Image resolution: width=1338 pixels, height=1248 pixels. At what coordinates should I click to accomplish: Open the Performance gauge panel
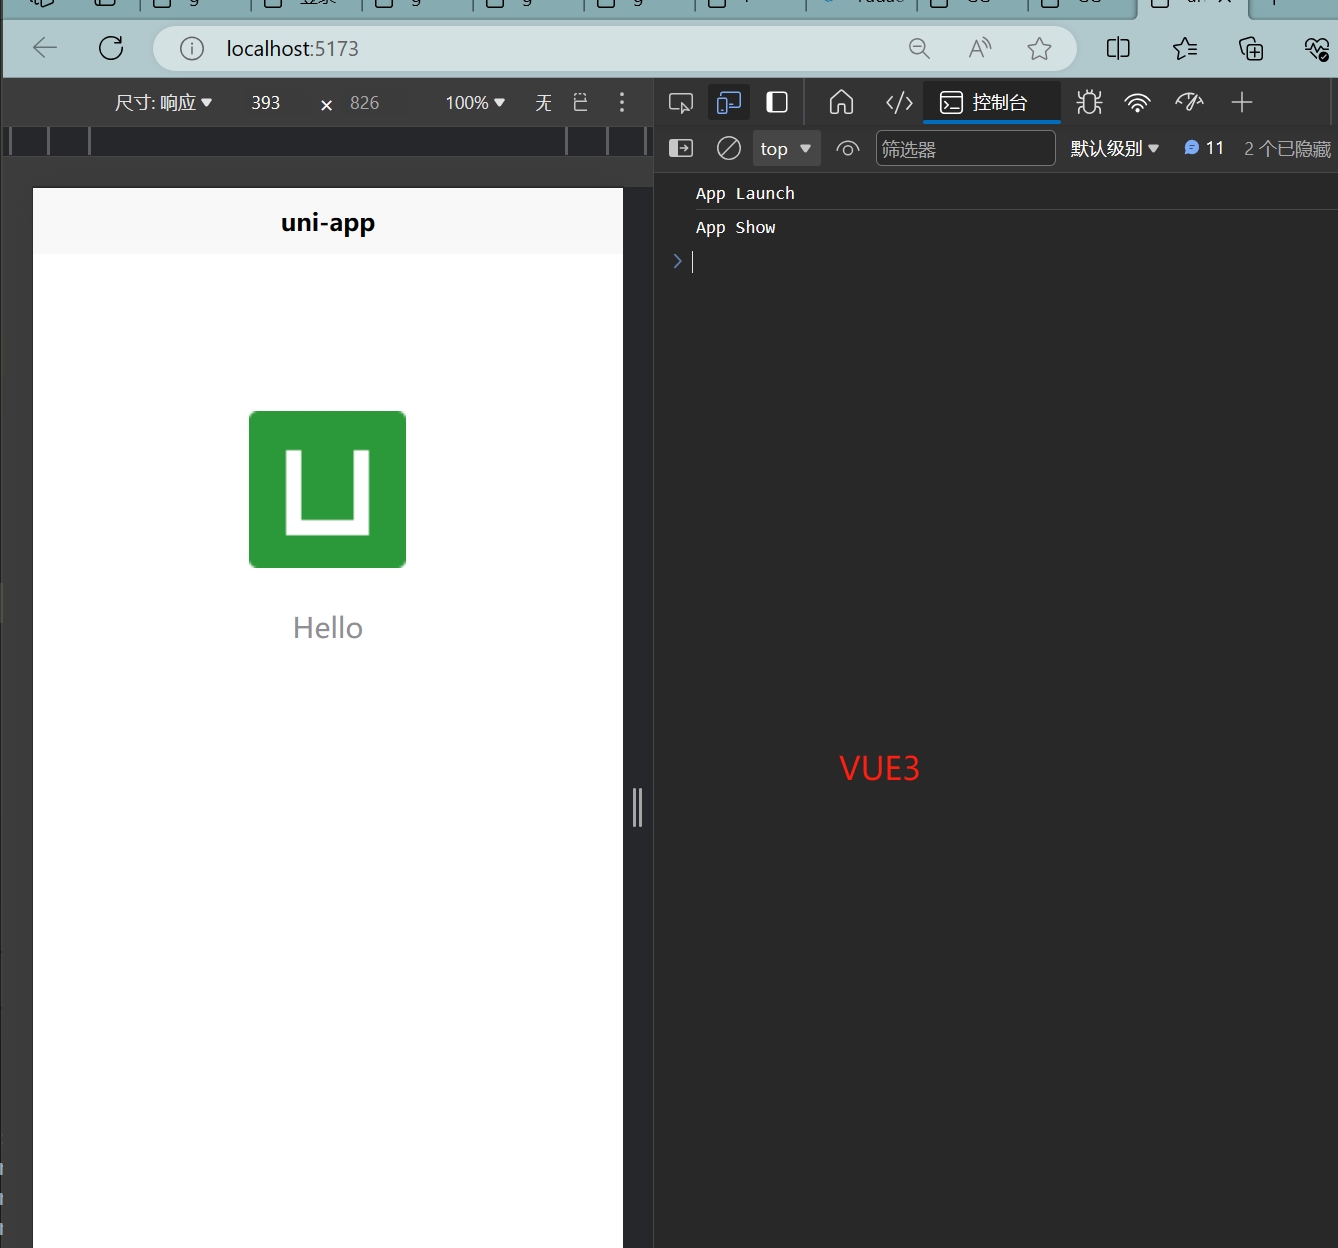click(x=1189, y=102)
